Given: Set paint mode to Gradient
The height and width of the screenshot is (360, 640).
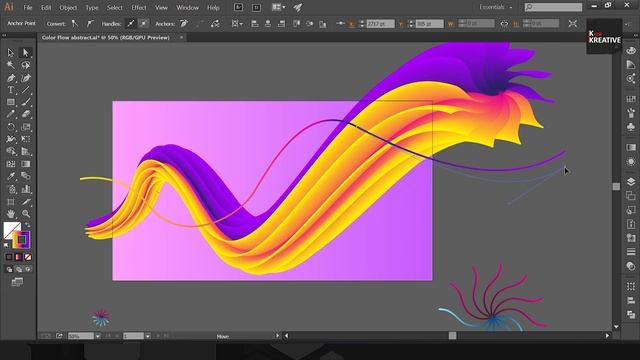Looking at the screenshot, I should [18, 257].
